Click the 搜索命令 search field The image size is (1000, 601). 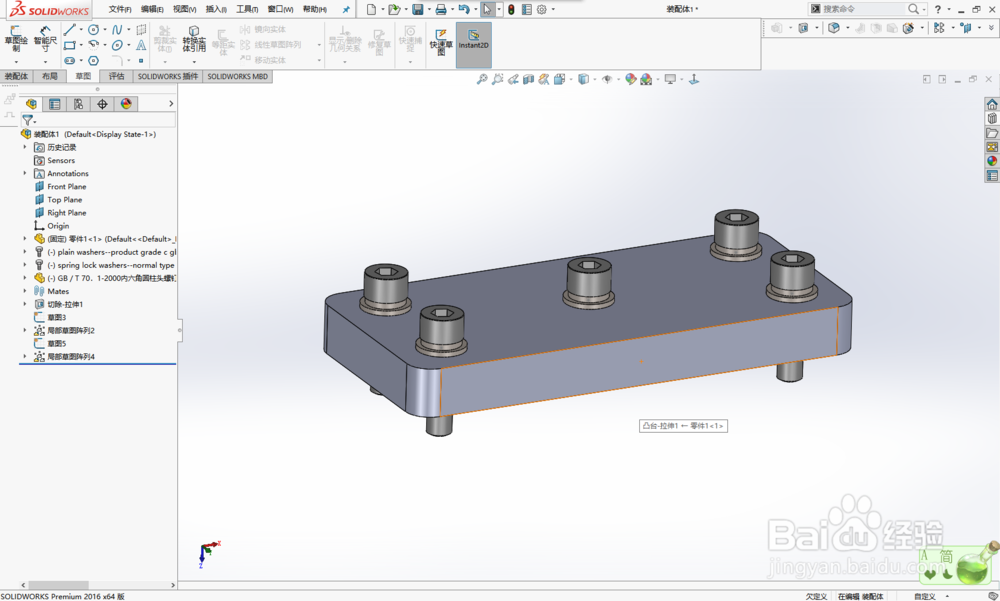[863, 9]
